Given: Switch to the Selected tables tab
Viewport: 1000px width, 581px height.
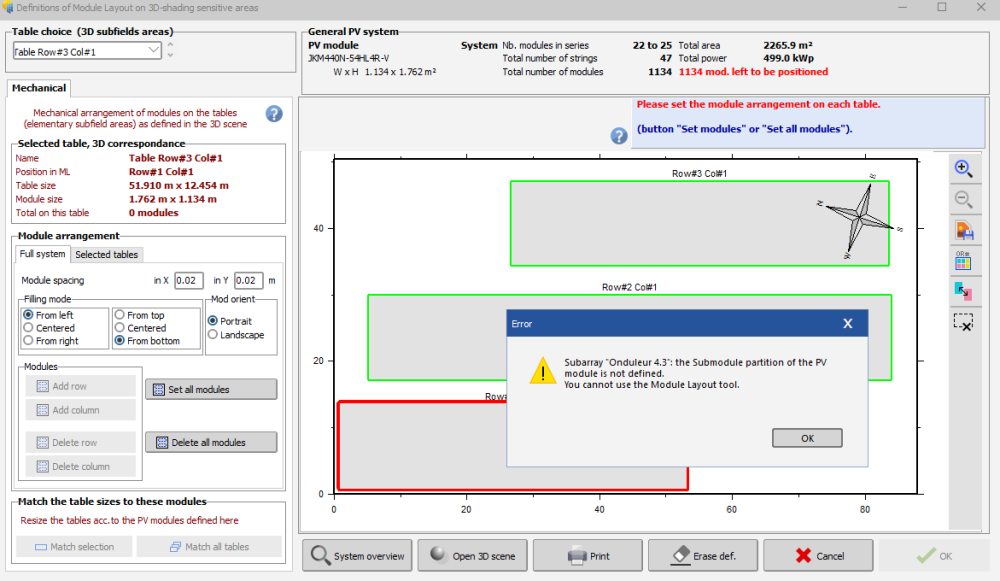Looking at the screenshot, I should click(x=106, y=254).
